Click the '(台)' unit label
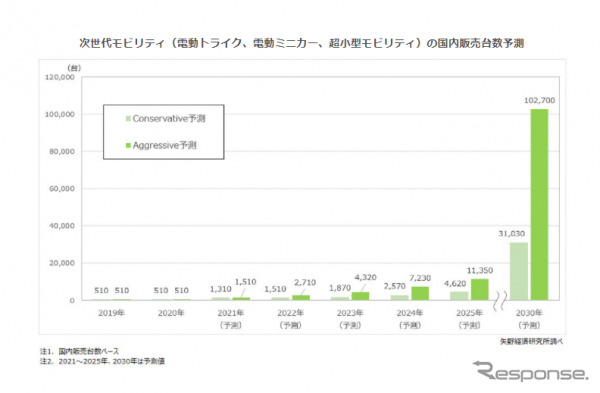600x393 pixels. [x=74, y=68]
